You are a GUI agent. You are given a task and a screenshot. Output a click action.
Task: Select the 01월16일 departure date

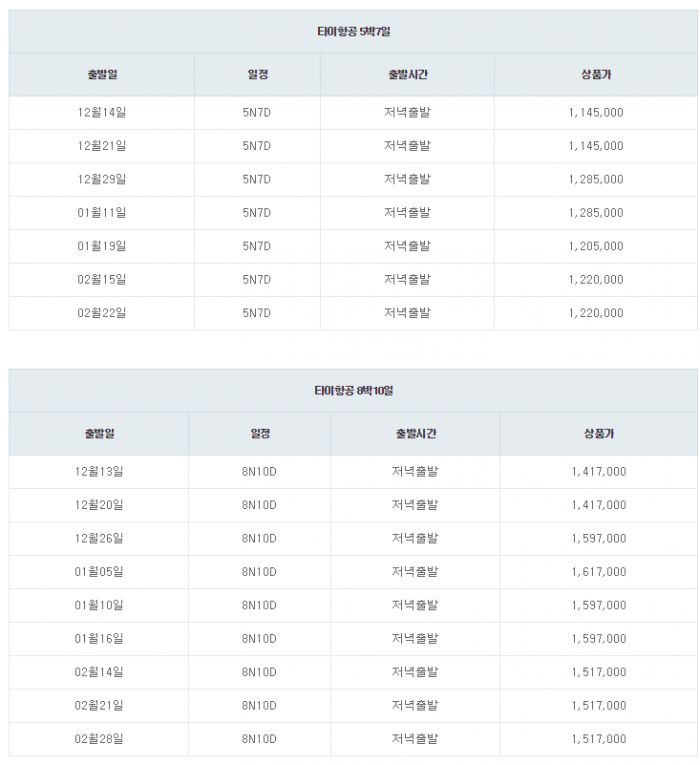tap(99, 639)
